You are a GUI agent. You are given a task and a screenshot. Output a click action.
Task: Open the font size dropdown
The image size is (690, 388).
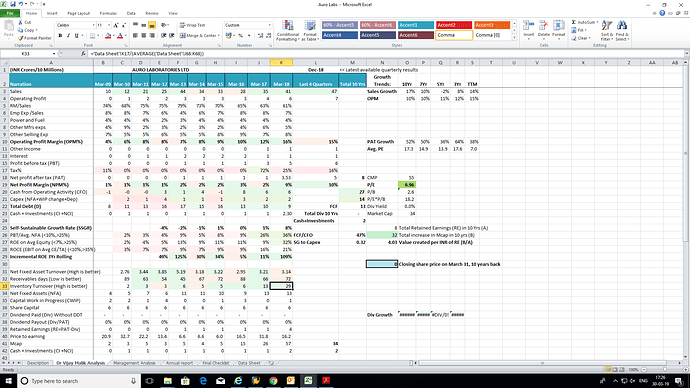click(109, 26)
